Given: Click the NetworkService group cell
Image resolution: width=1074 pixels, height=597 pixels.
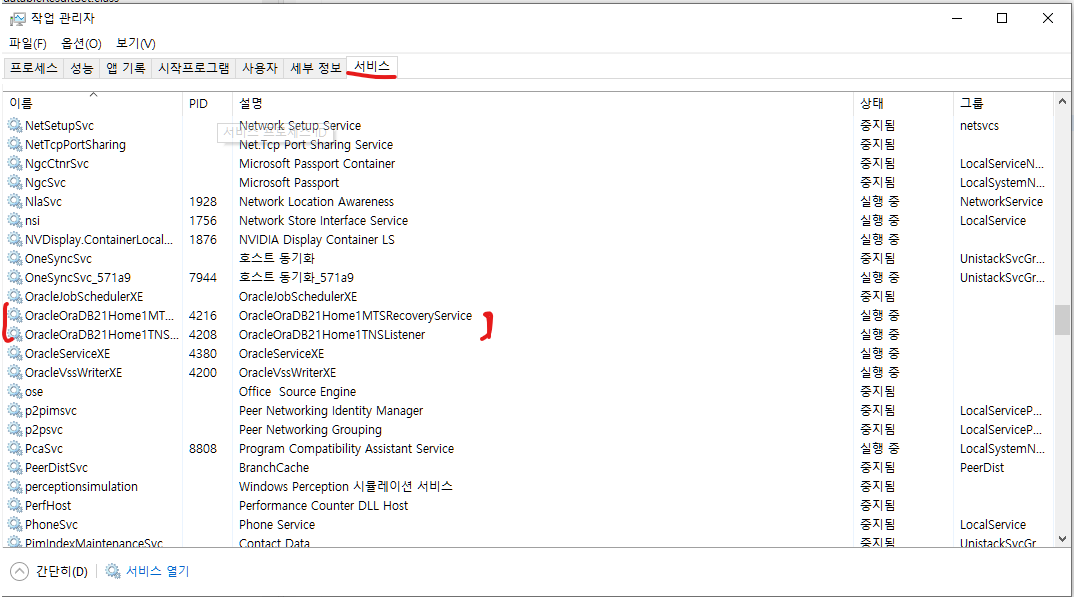Looking at the screenshot, I should [x=1001, y=201].
